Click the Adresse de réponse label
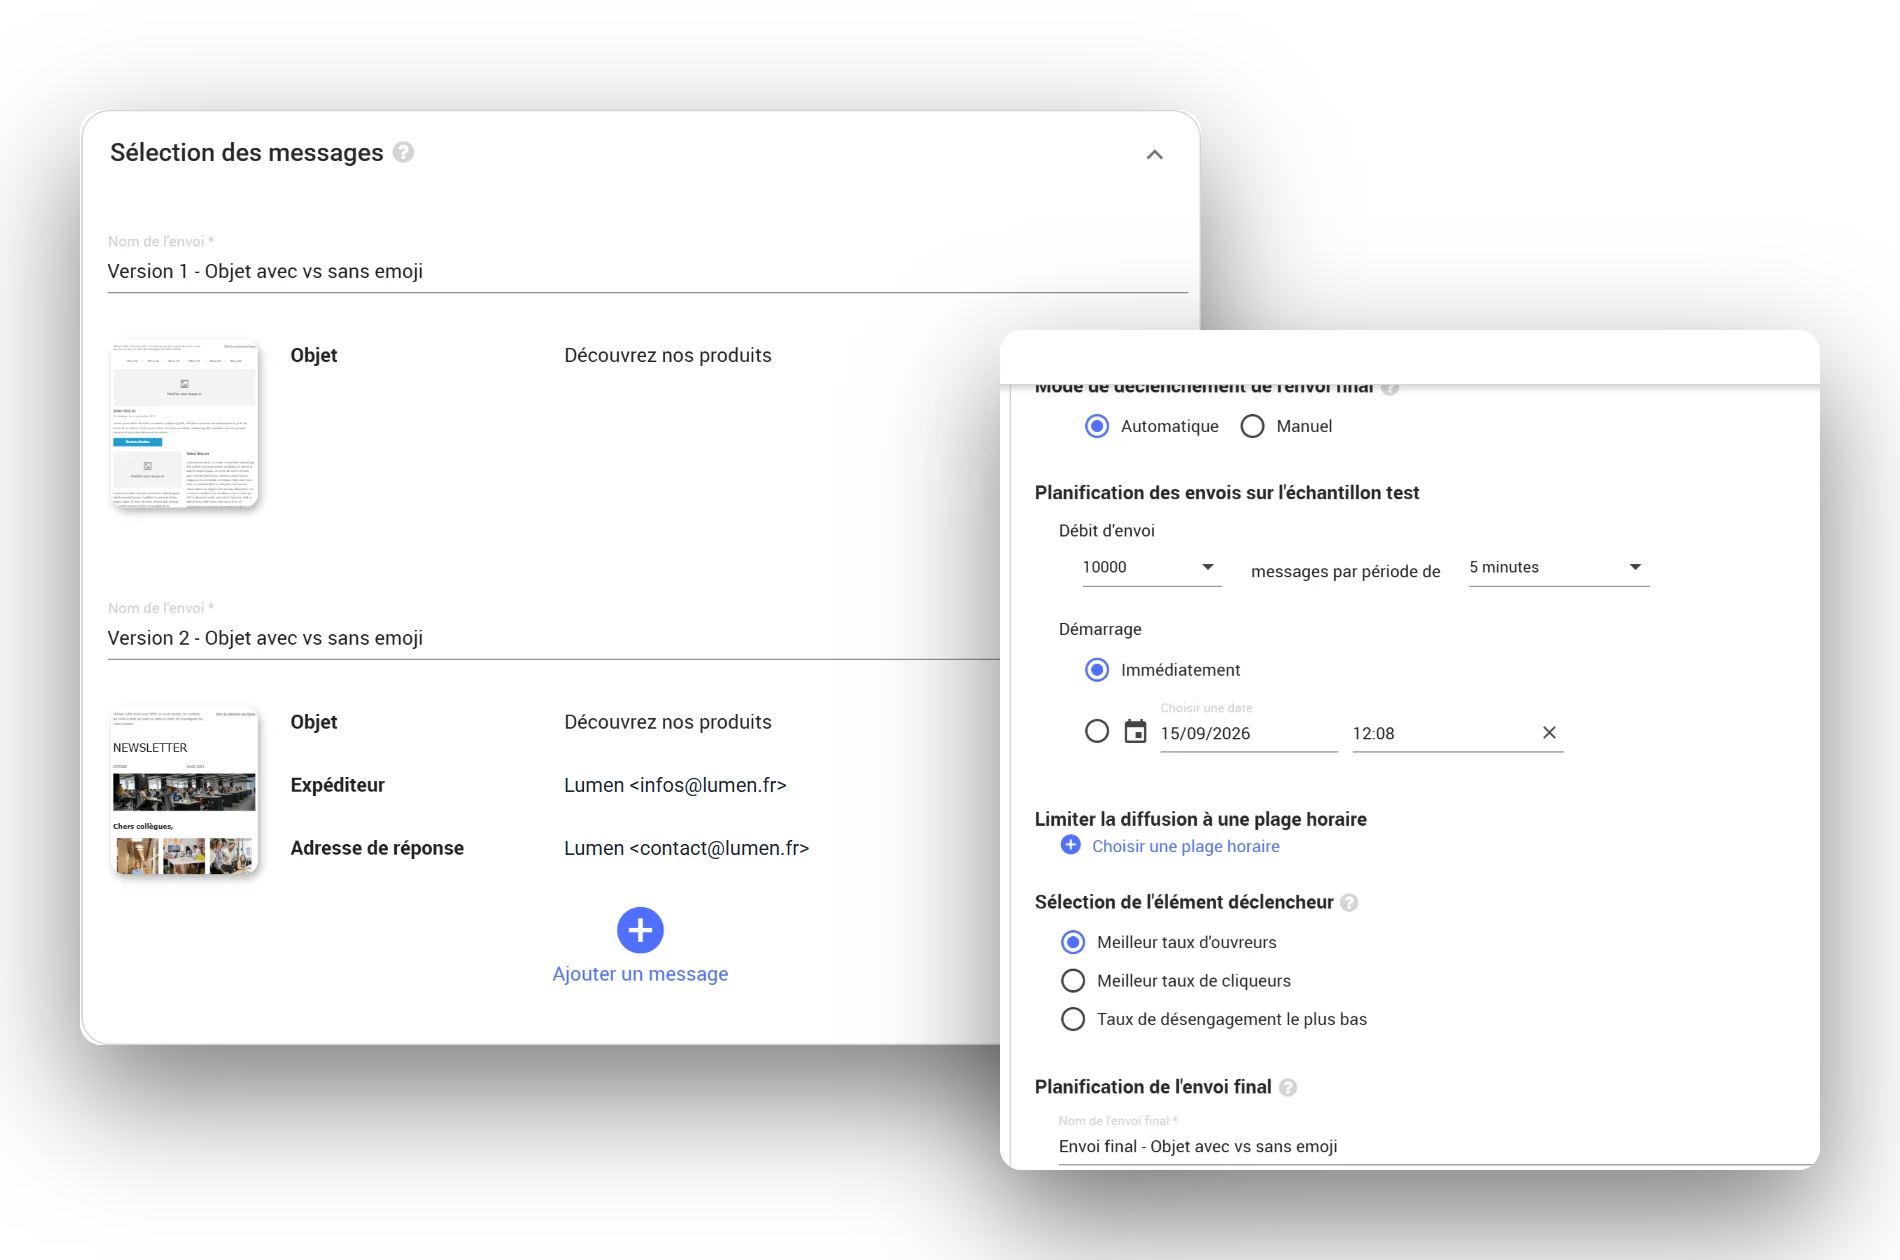 click(x=377, y=849)
